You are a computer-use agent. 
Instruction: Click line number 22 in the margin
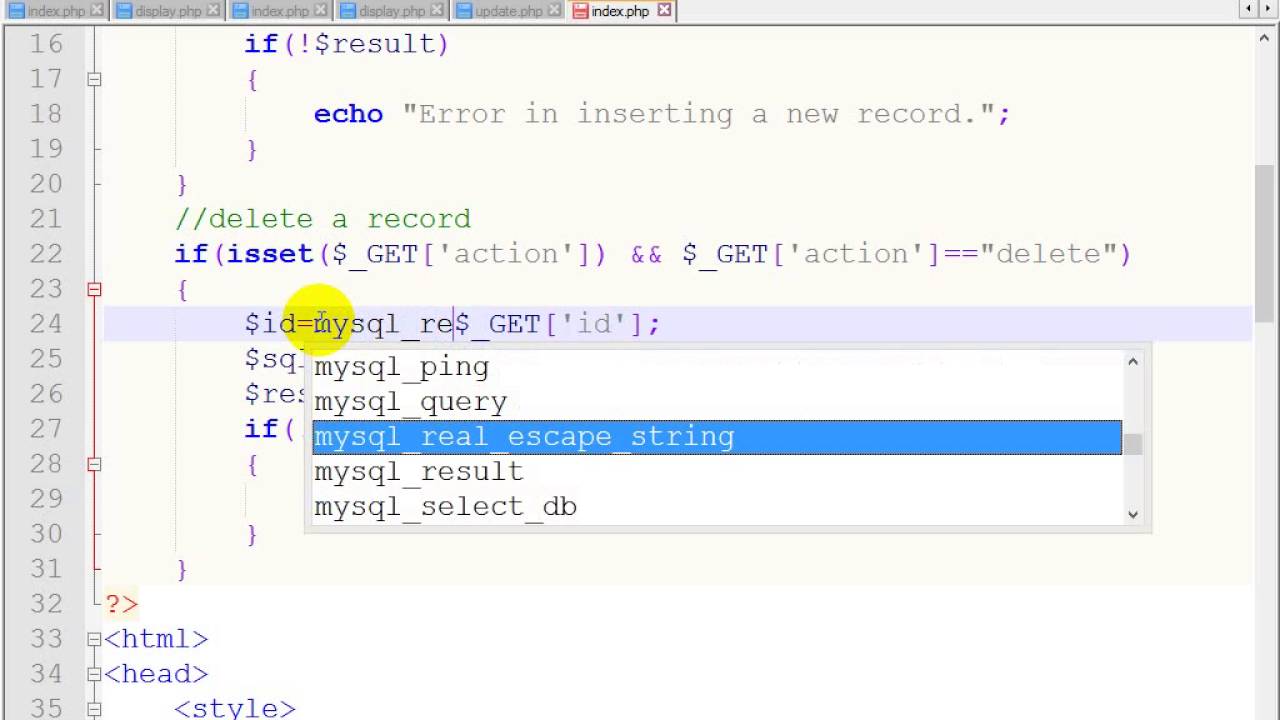pos(45,254)
